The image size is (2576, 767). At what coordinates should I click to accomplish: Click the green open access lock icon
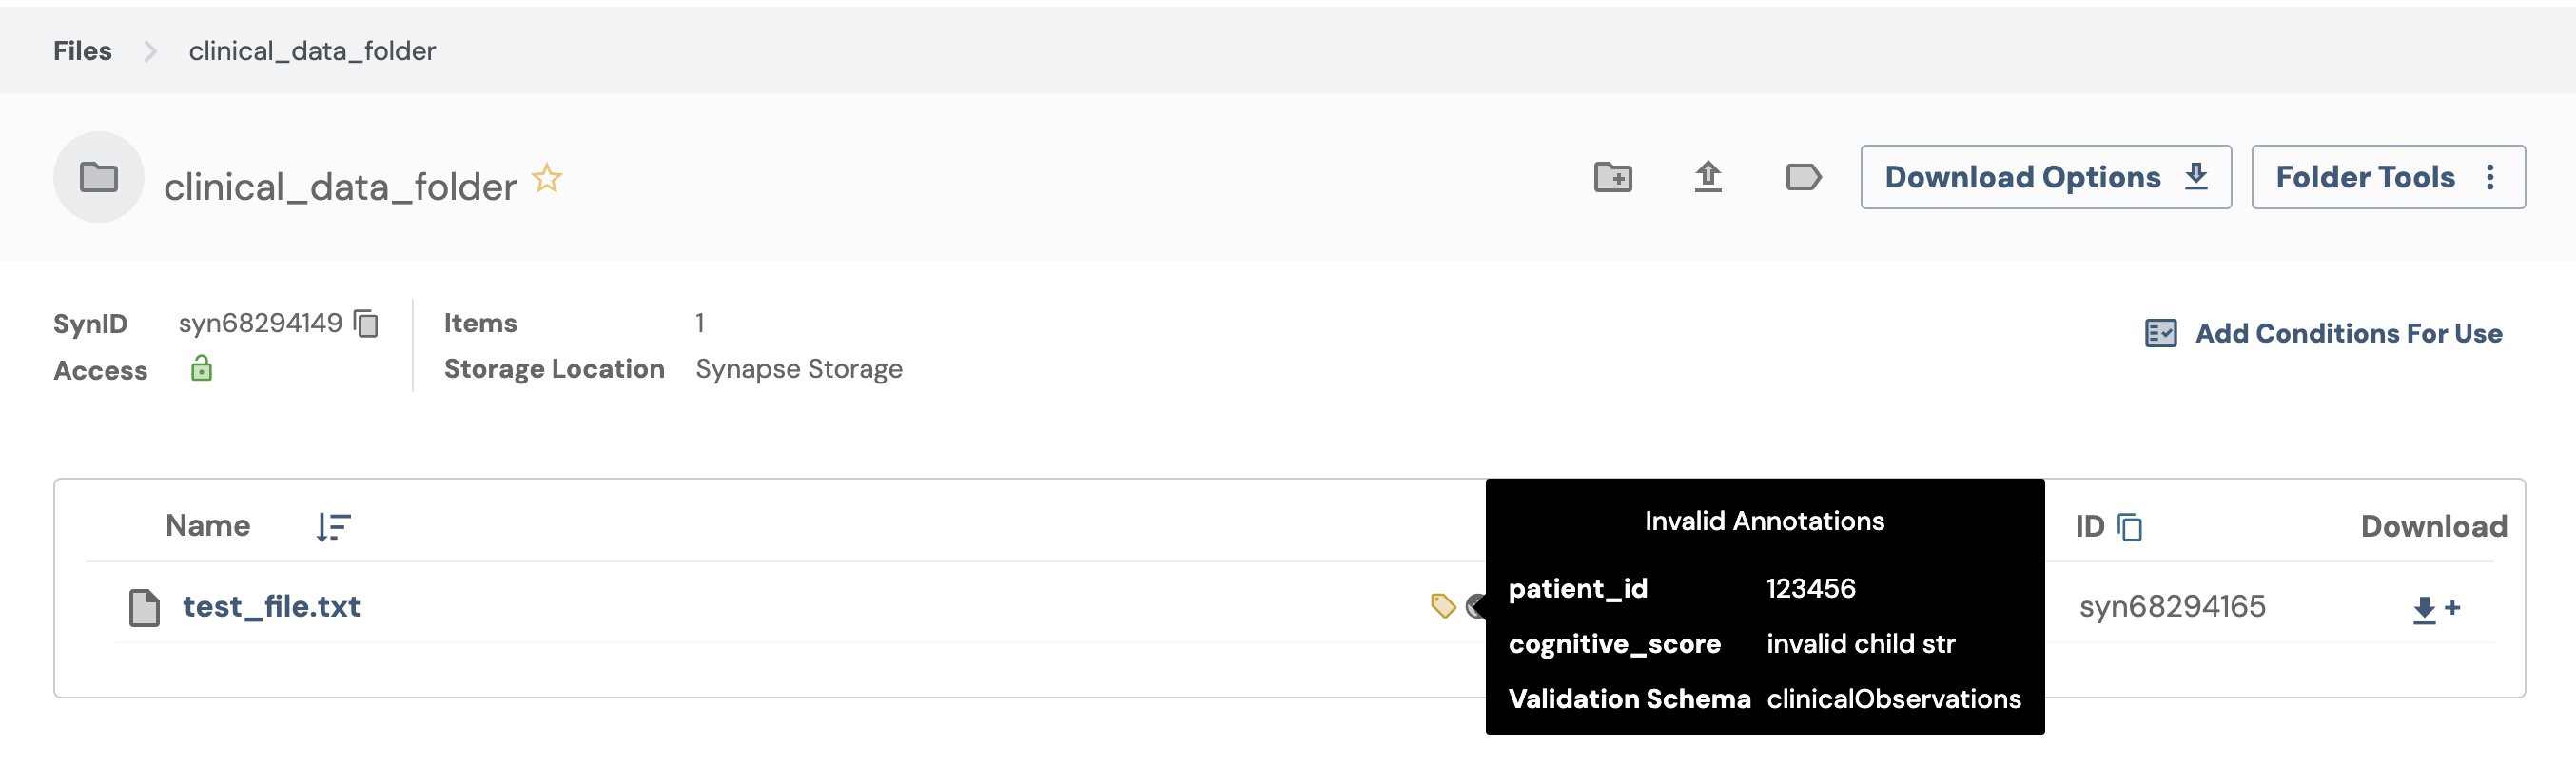click(x=201, y=370)
